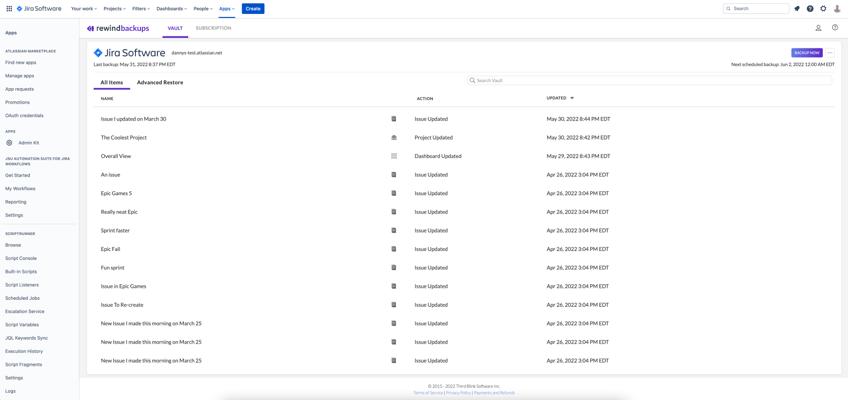Open Payments and Refunds footer link

point(494,393)
